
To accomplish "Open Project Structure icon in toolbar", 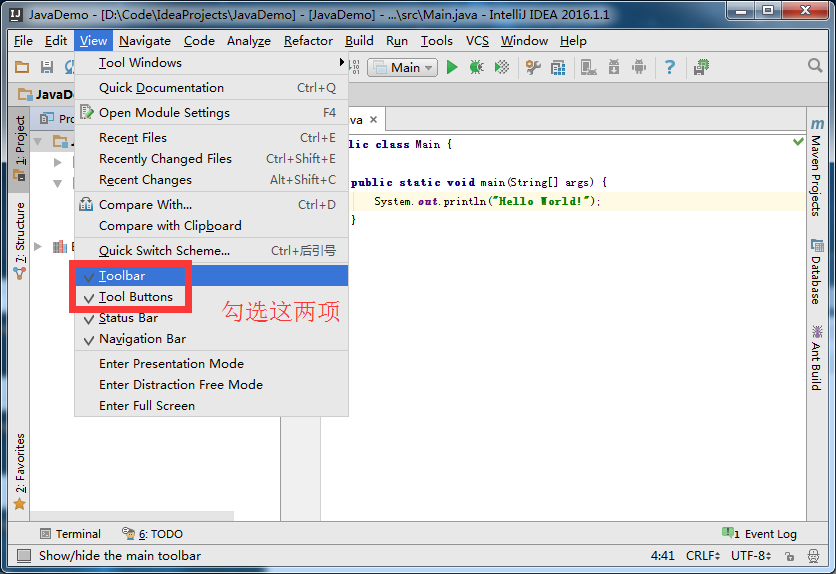I will click(x=558, y=67).
